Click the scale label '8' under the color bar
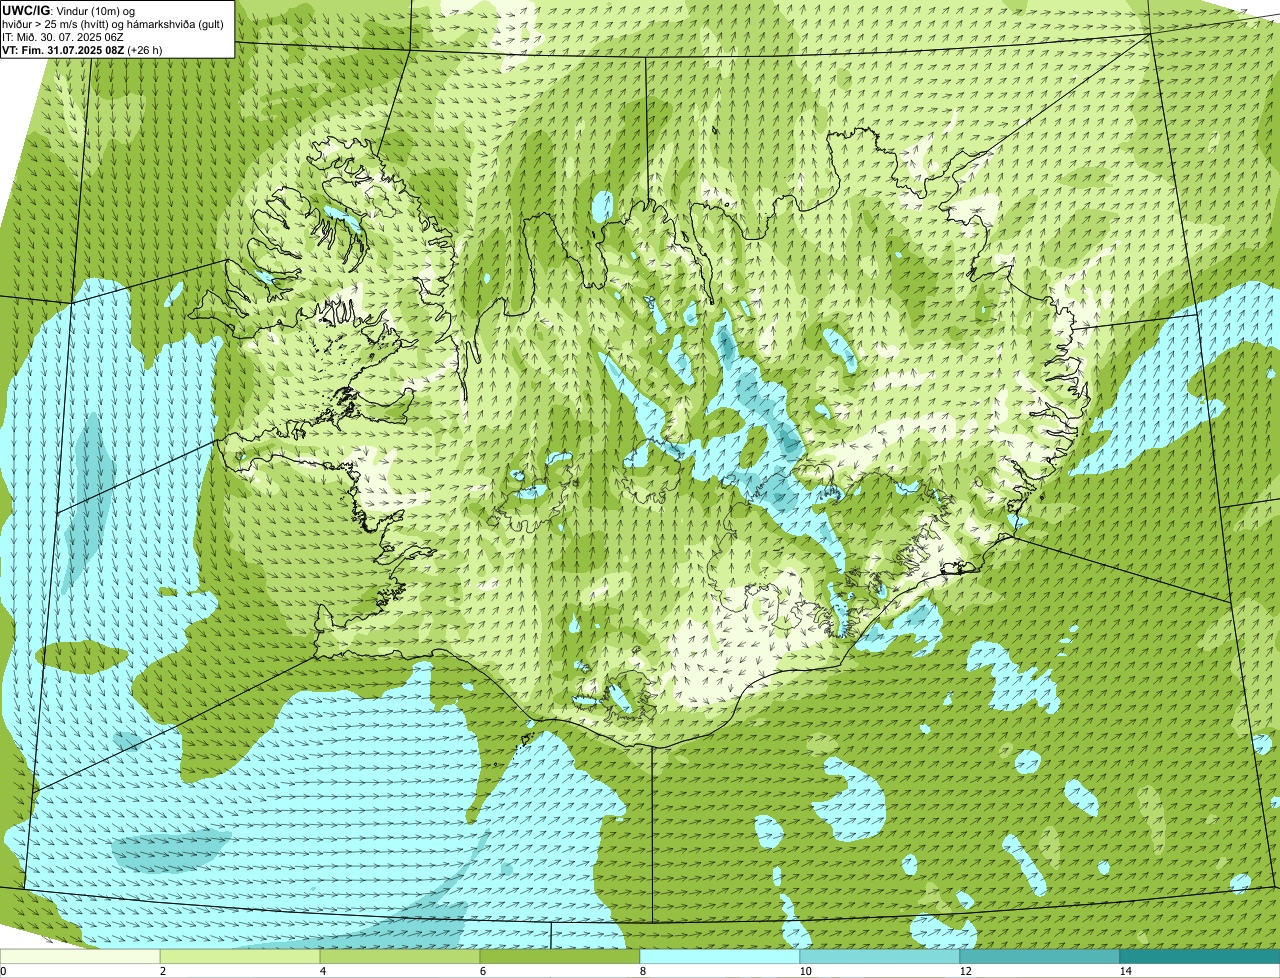 642,971
